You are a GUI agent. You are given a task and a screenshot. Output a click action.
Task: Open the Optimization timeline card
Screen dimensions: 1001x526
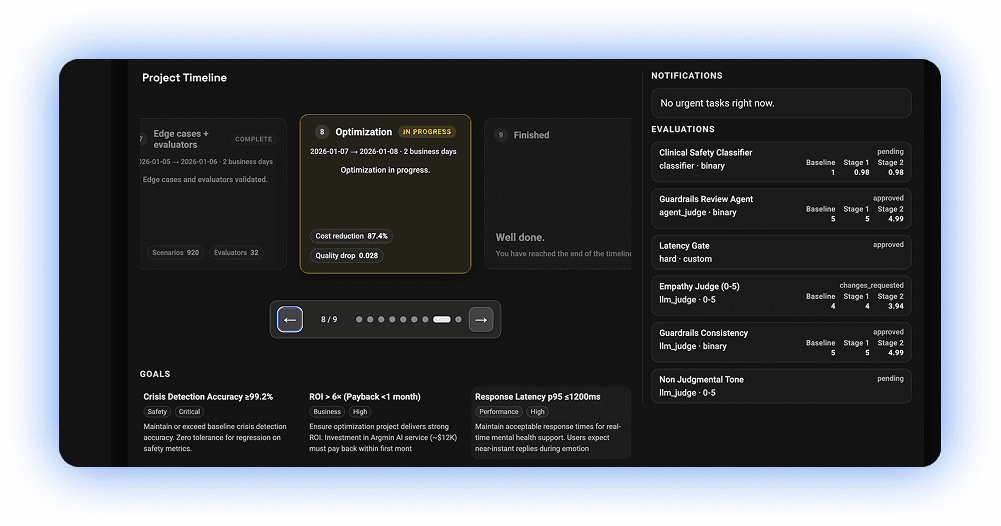click(386, 194)
